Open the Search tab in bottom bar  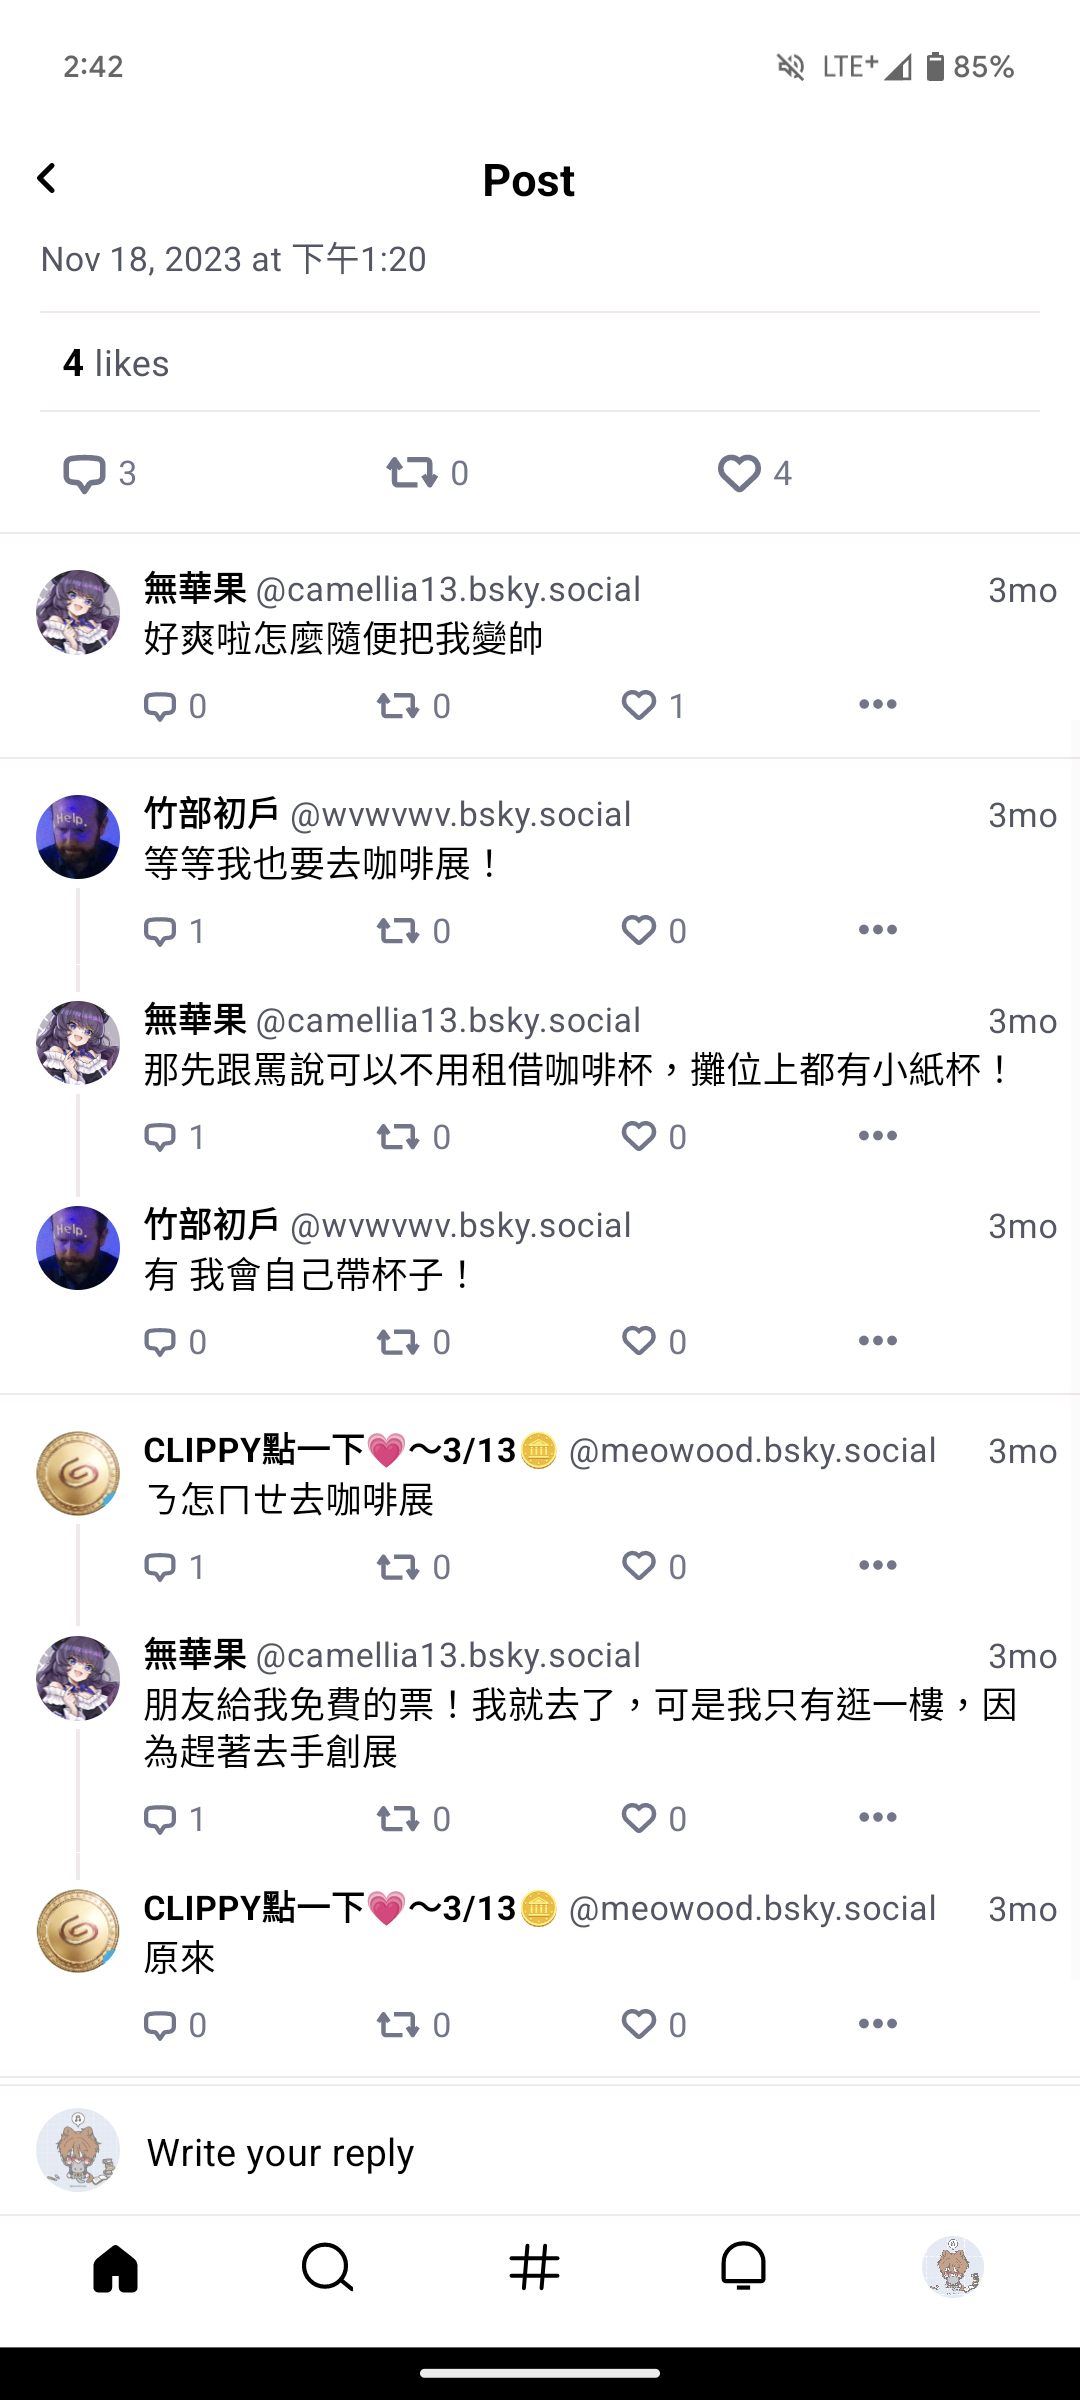click(327, 2267)
